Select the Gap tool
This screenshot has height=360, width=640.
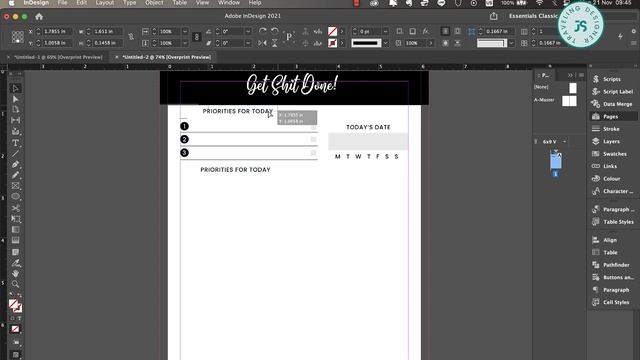16,120
